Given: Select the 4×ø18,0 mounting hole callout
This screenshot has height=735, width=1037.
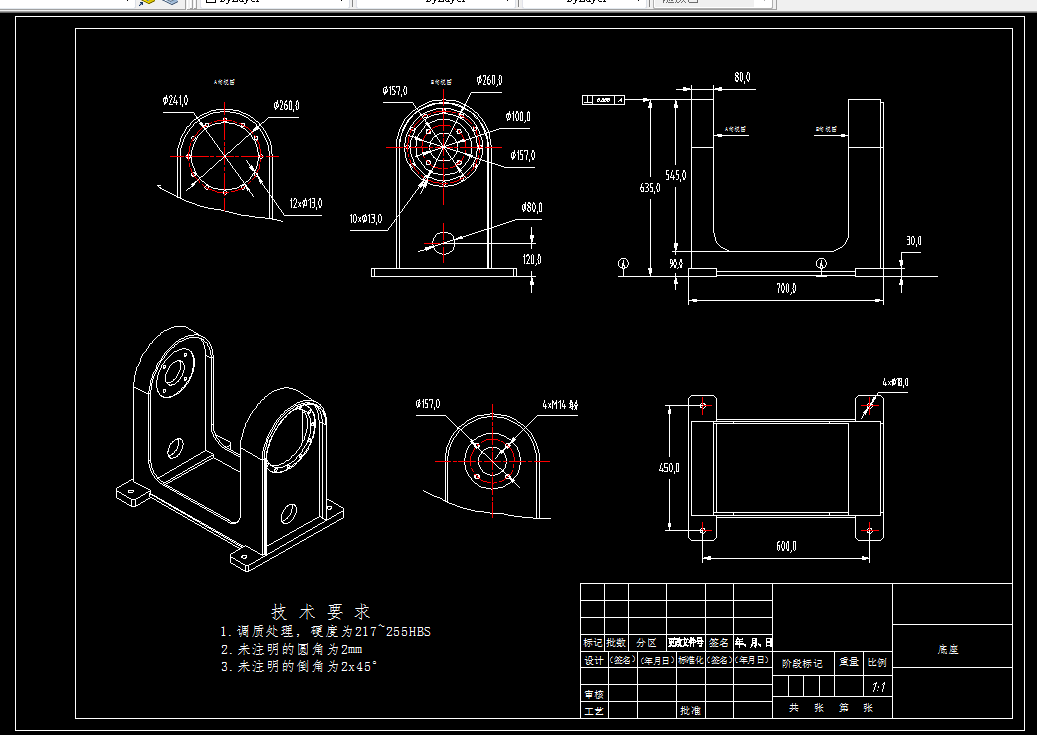Looking at the screenshot, I should (895, 382).
